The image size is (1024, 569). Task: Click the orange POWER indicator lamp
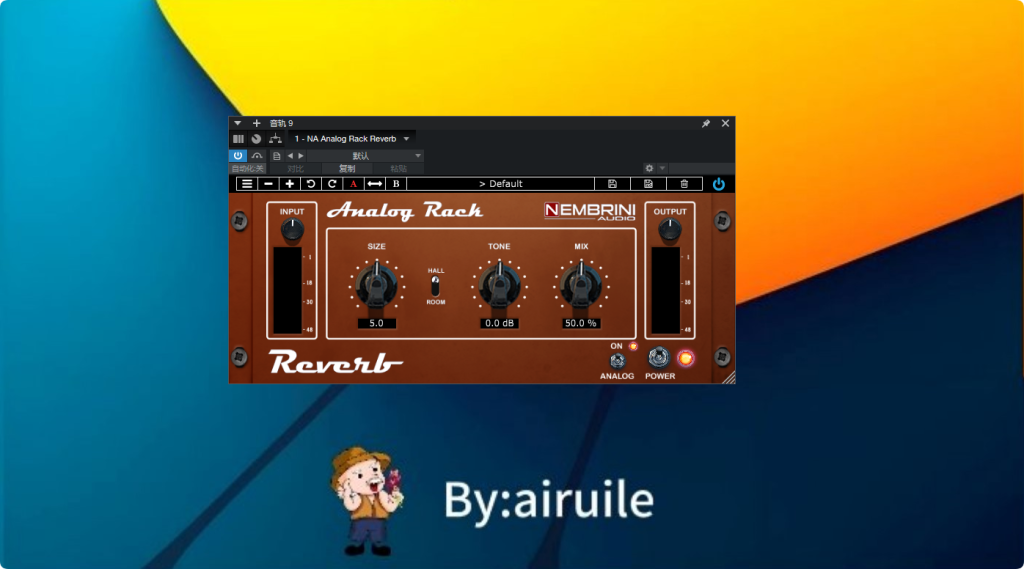point(686,358)
